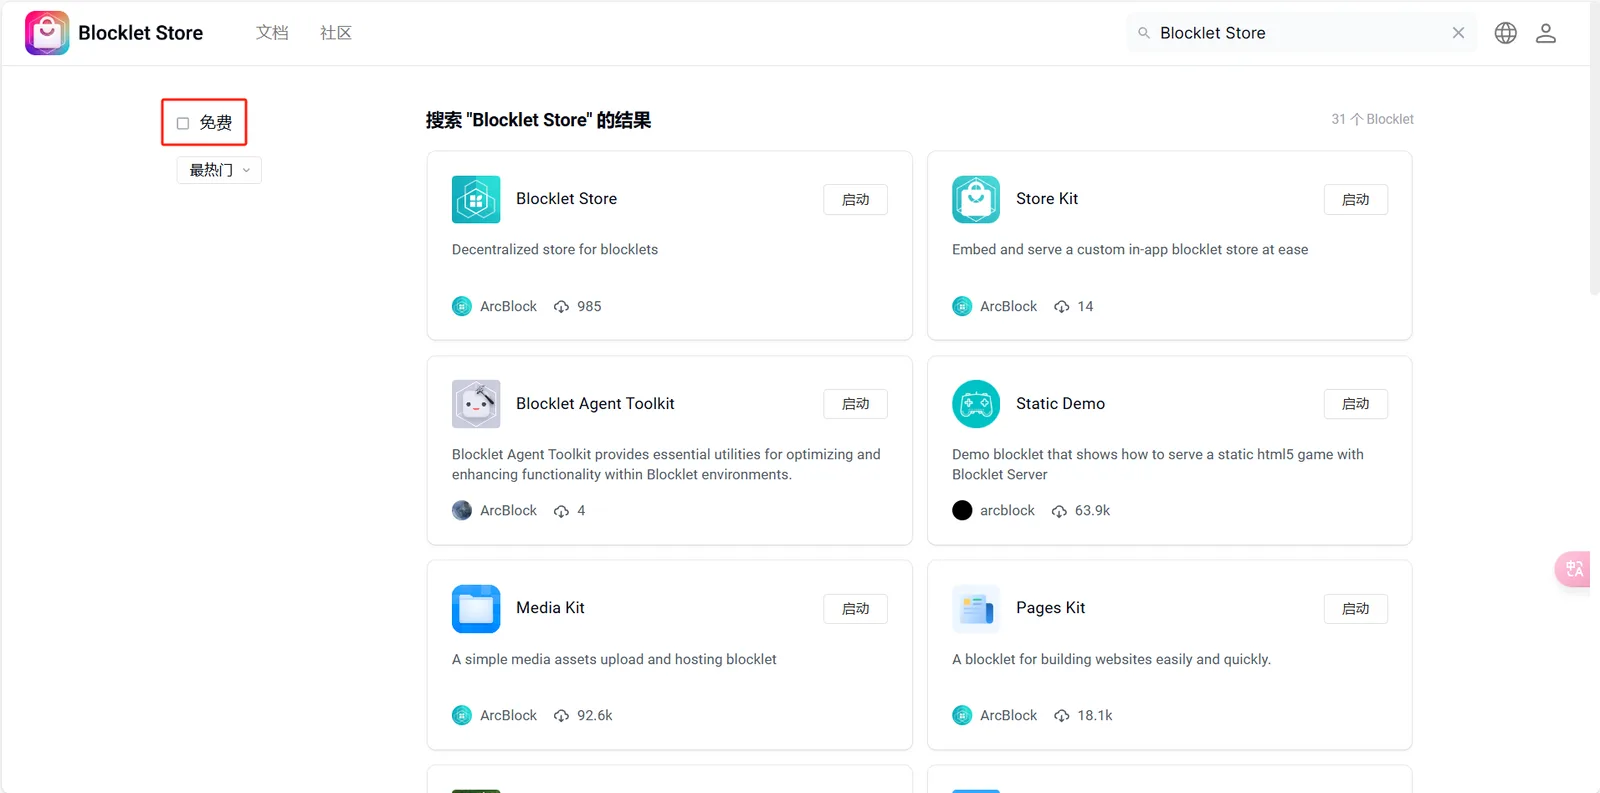
Task: Click "Embed and serve a custom" description
Action: click(1130, 250)
